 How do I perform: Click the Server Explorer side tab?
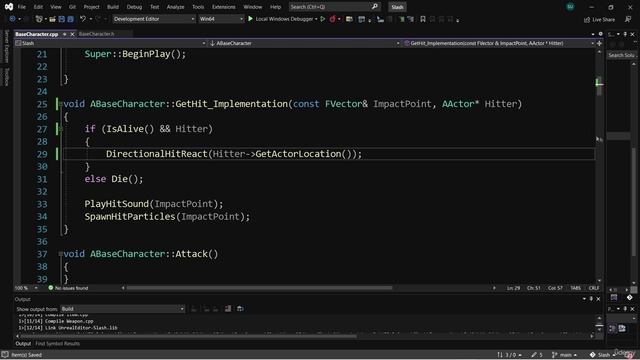pyautogui.click(x=6, y=46)
